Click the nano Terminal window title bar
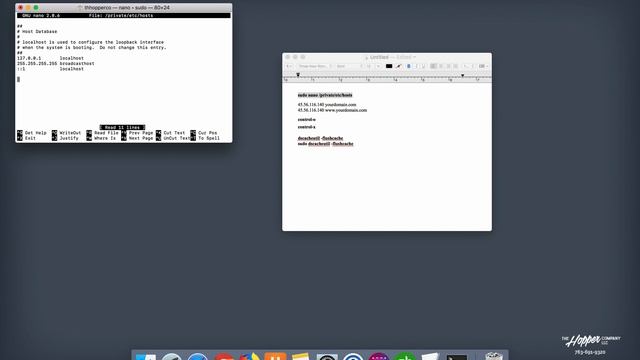The width and height of the screenshot is (640, 360). coord(124,7)
